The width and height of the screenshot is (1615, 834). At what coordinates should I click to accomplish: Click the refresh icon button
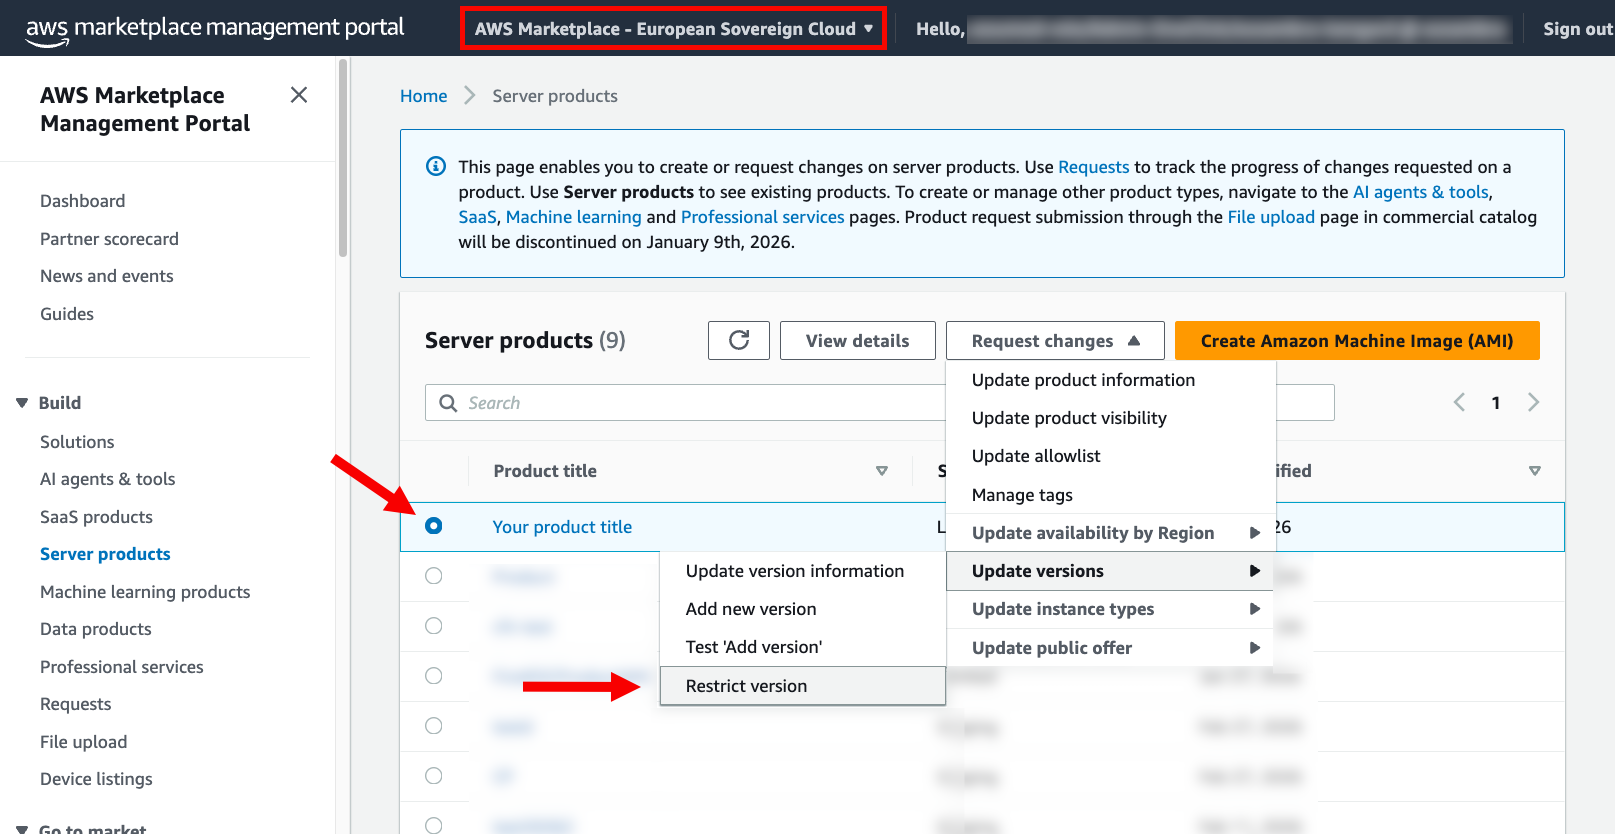coord(739,340)
